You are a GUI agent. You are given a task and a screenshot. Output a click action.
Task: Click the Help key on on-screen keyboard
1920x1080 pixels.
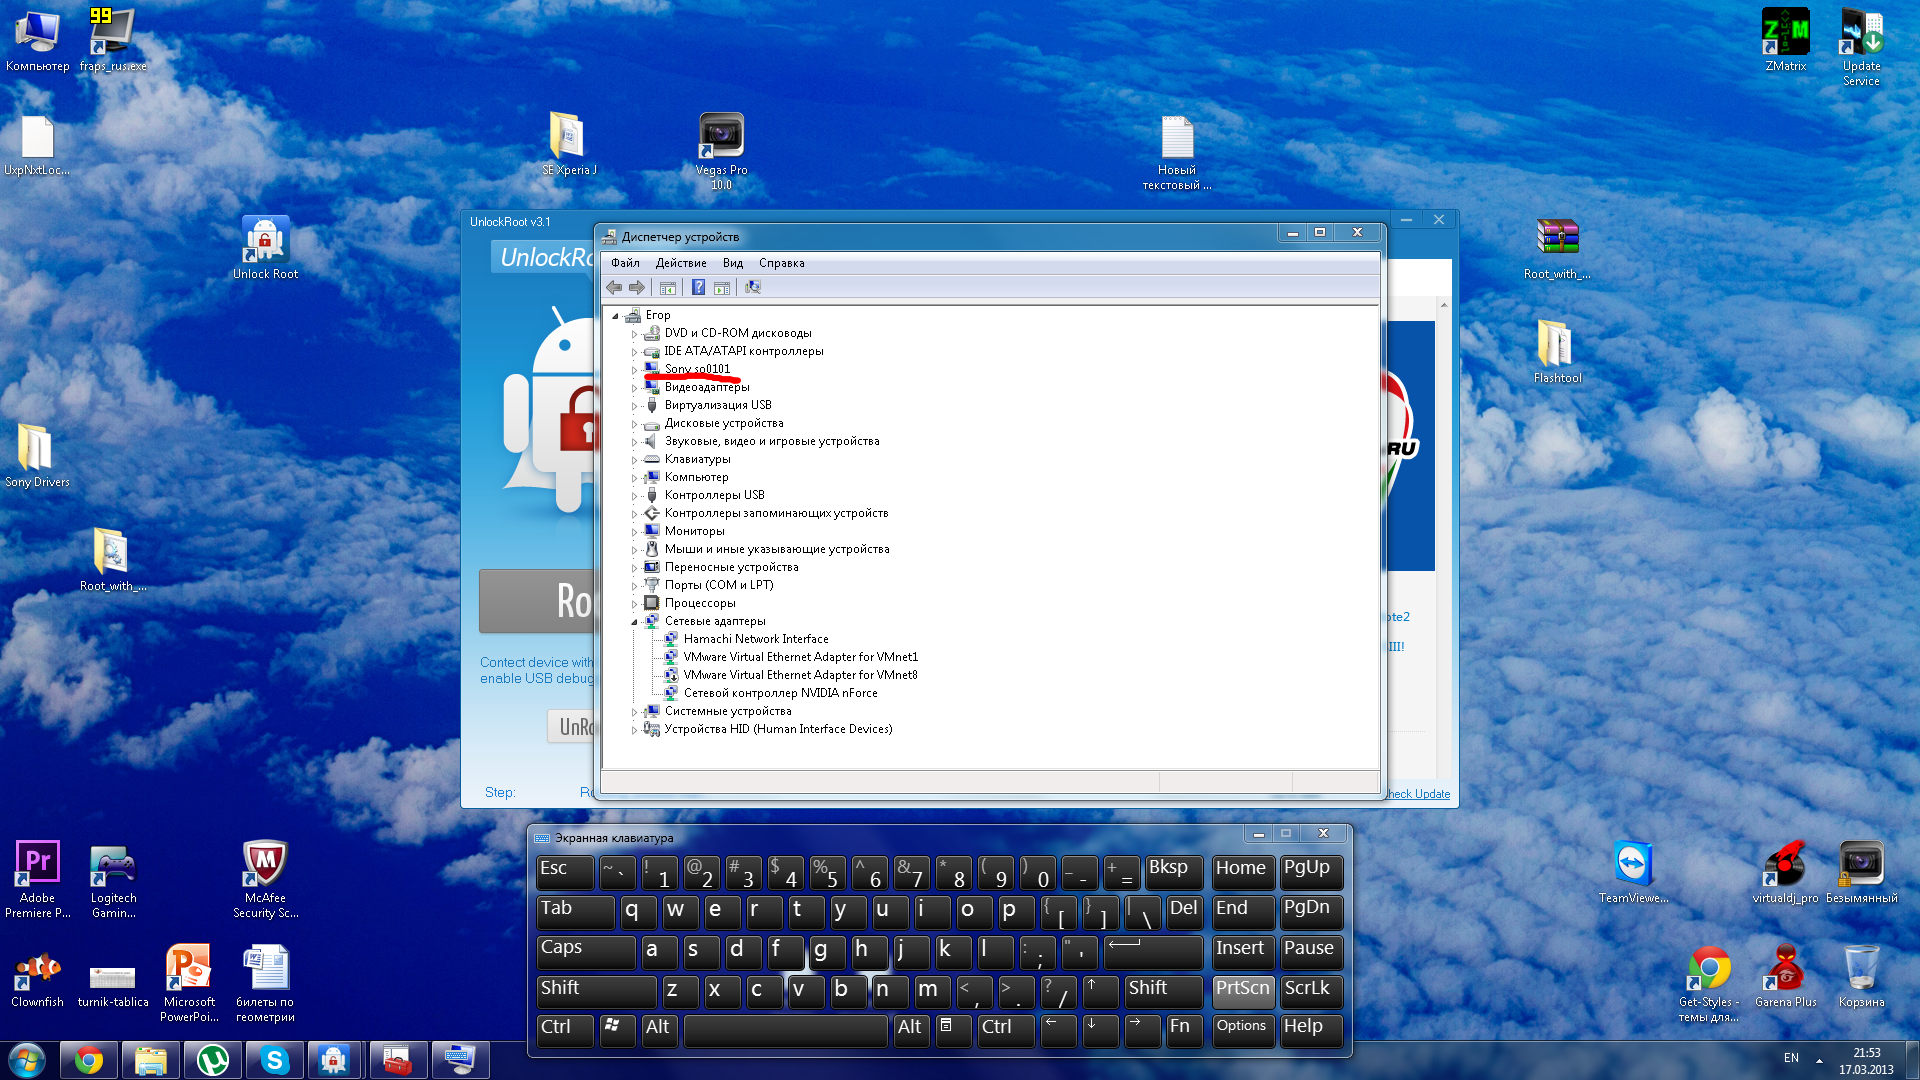click(x=1311, y=1030)
